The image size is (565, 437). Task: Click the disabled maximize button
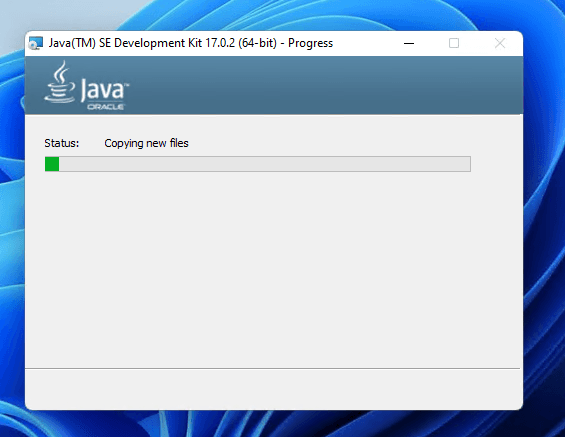pyautogui.click(x=454, y=43)
